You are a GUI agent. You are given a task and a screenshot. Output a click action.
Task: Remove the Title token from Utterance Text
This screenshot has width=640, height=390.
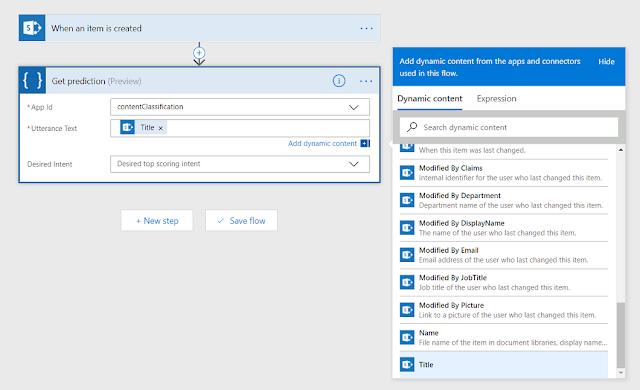point(161,128)
